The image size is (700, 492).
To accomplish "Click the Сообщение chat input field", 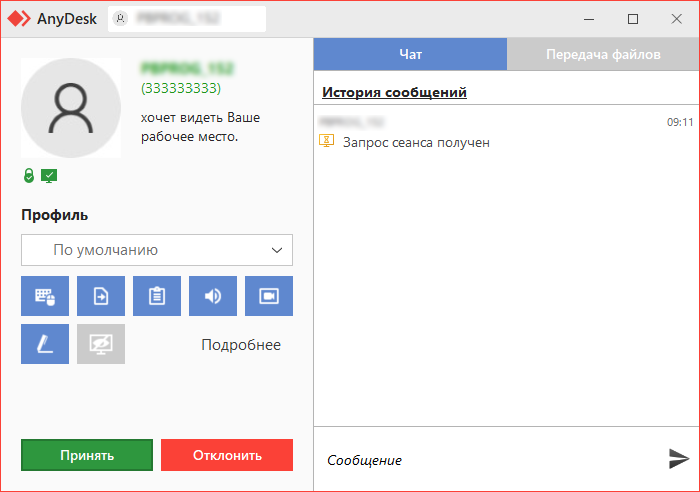I will point(490,460).
